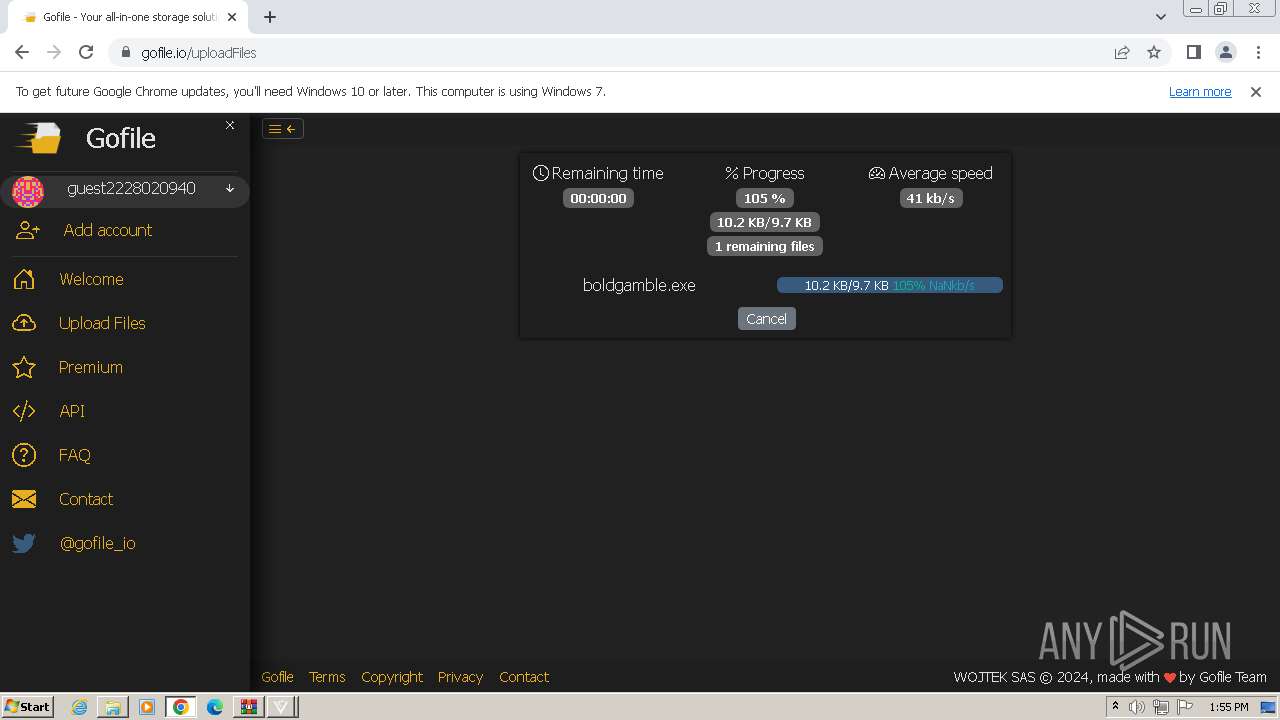Click the Contact envelope icon in the sidebar

tap(24, 499)
